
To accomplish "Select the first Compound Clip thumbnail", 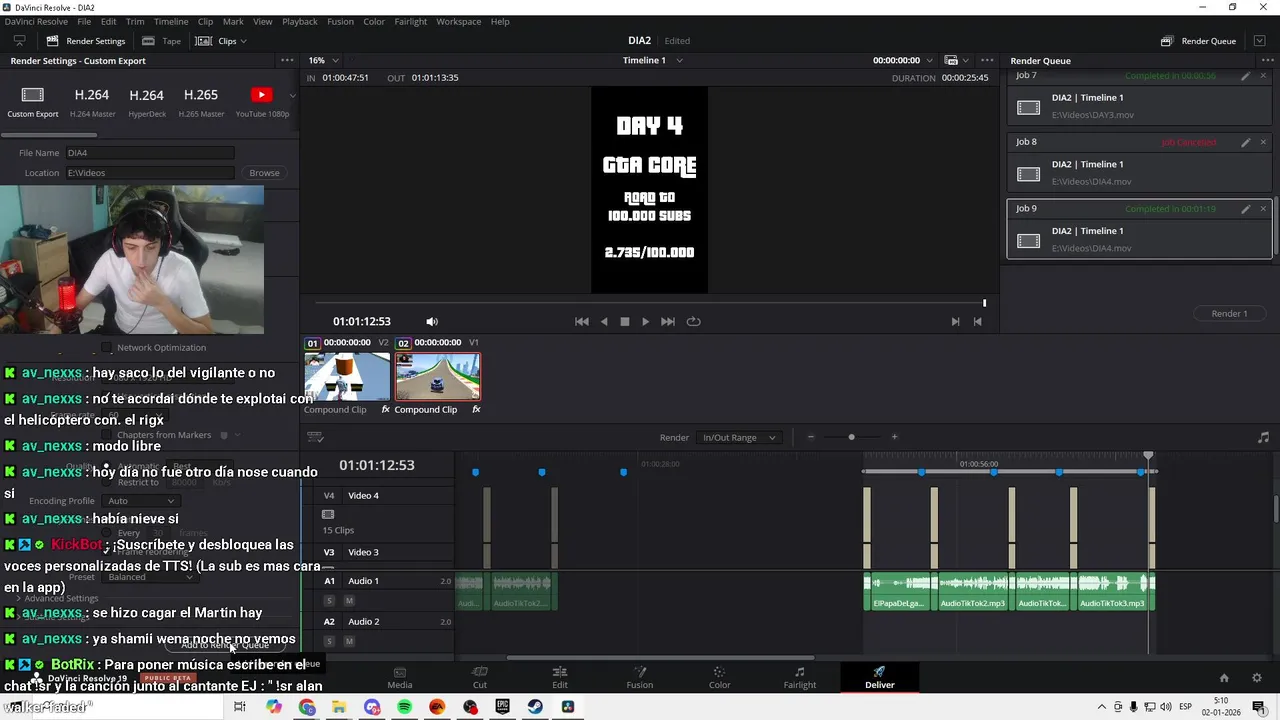I will tap(347, 377).
